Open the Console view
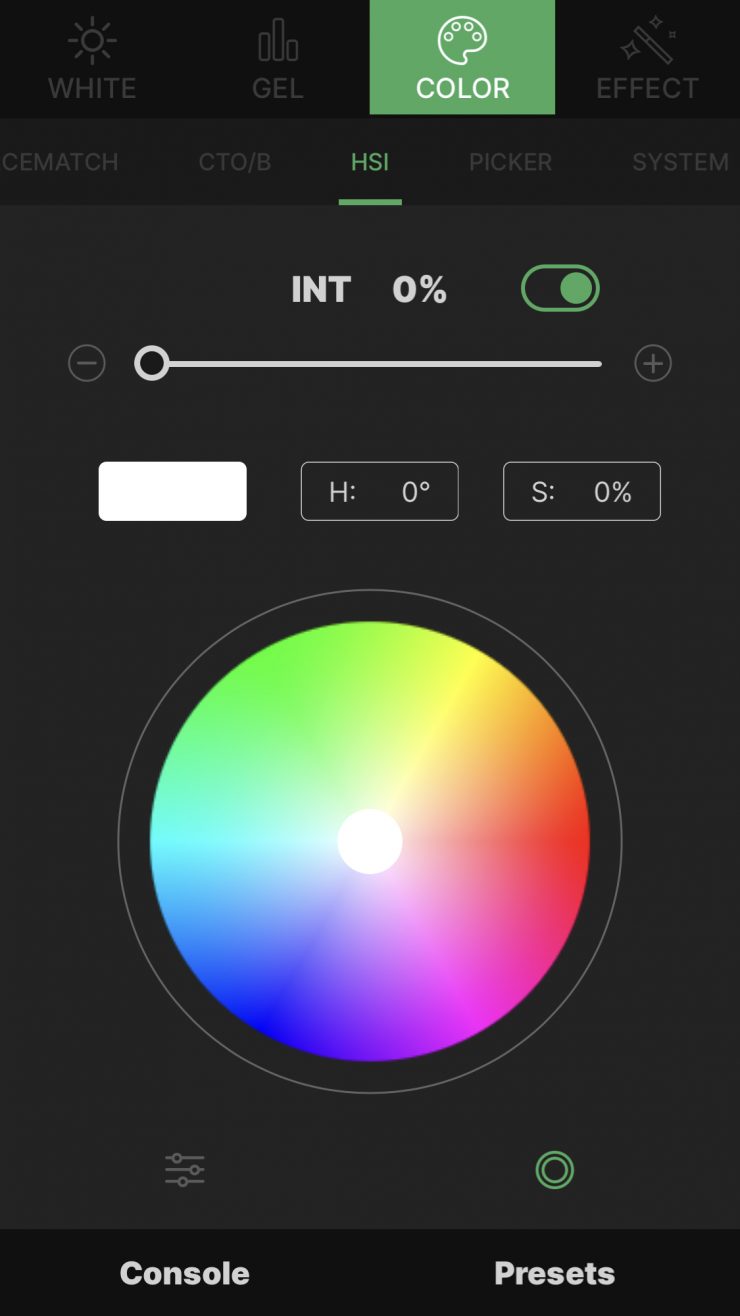This screenshot has width=740, height=1316. coord(185,1273)
